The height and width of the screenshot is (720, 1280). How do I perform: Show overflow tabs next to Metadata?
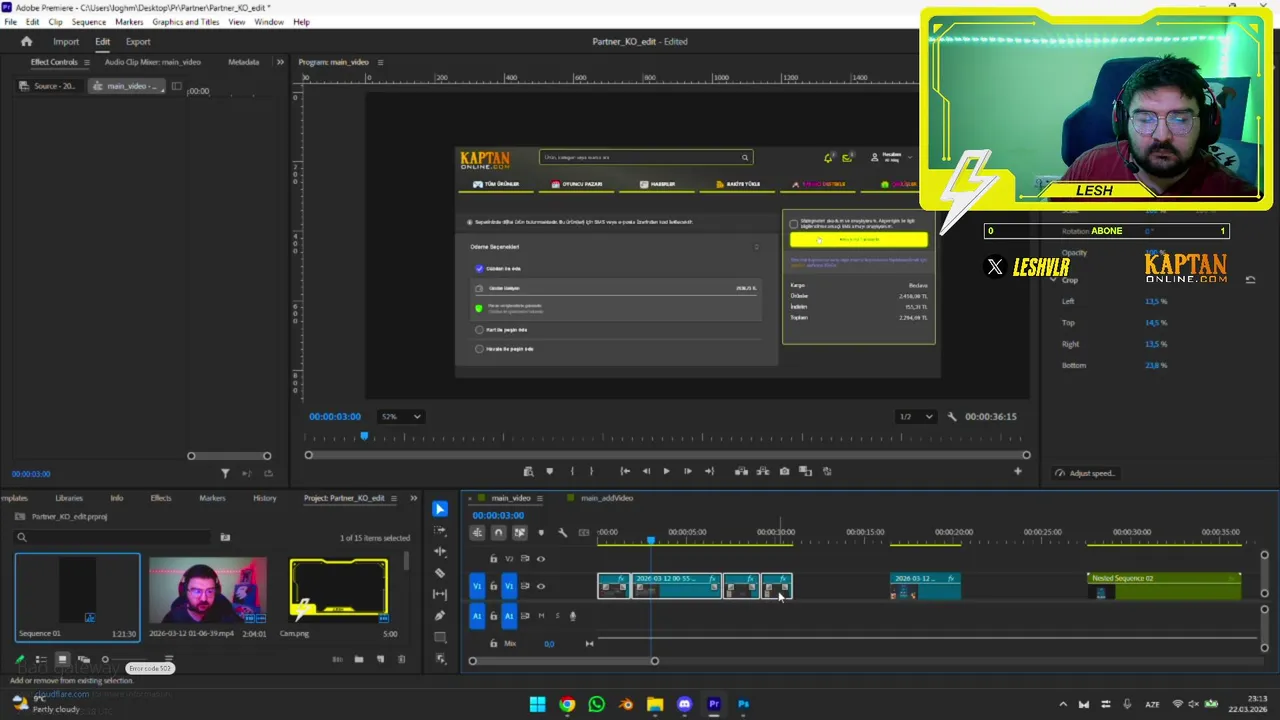tap(280, 62)
